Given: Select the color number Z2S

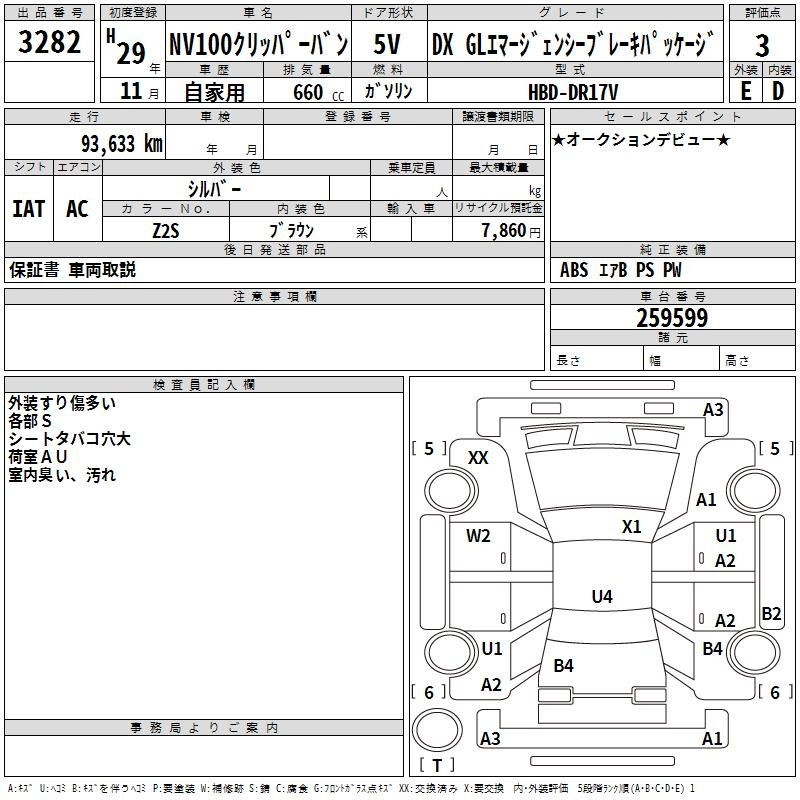Looking at the screenshot, I should (166, 230).
